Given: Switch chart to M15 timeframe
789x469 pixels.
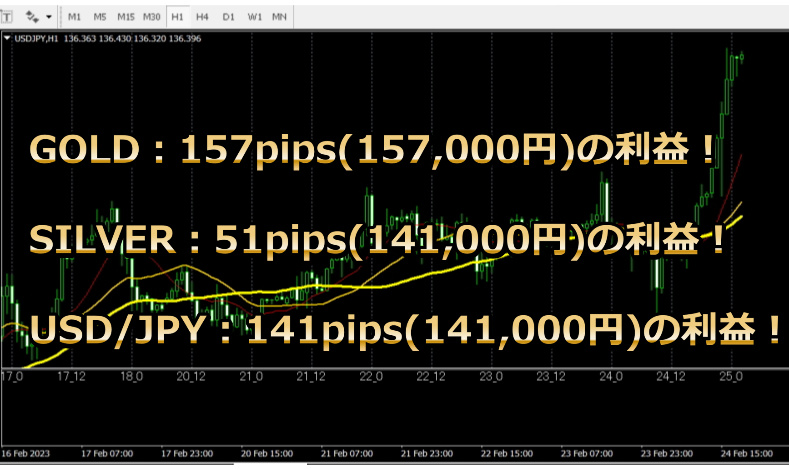Looking at the screenshot, I should 126,17.
